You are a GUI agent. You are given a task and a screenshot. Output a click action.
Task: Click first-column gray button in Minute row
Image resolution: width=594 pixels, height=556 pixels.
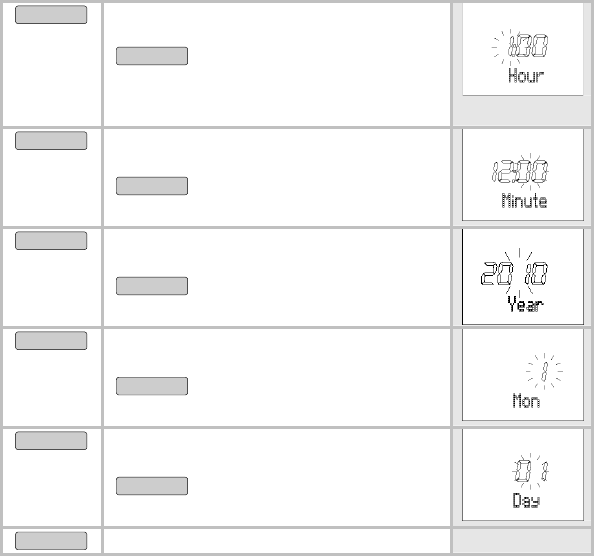point(51,141)
